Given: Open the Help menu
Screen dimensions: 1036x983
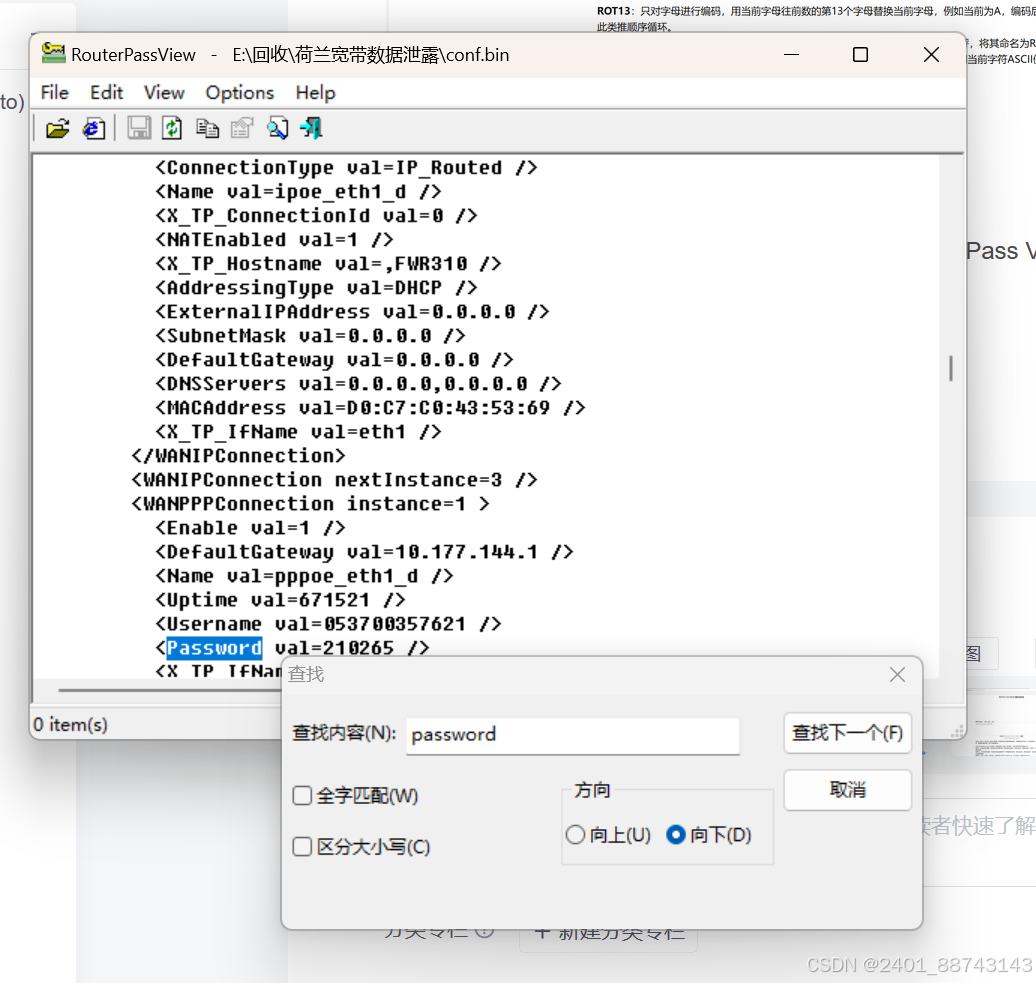Looking at the screenshot, I should click(x=315, y=92).
